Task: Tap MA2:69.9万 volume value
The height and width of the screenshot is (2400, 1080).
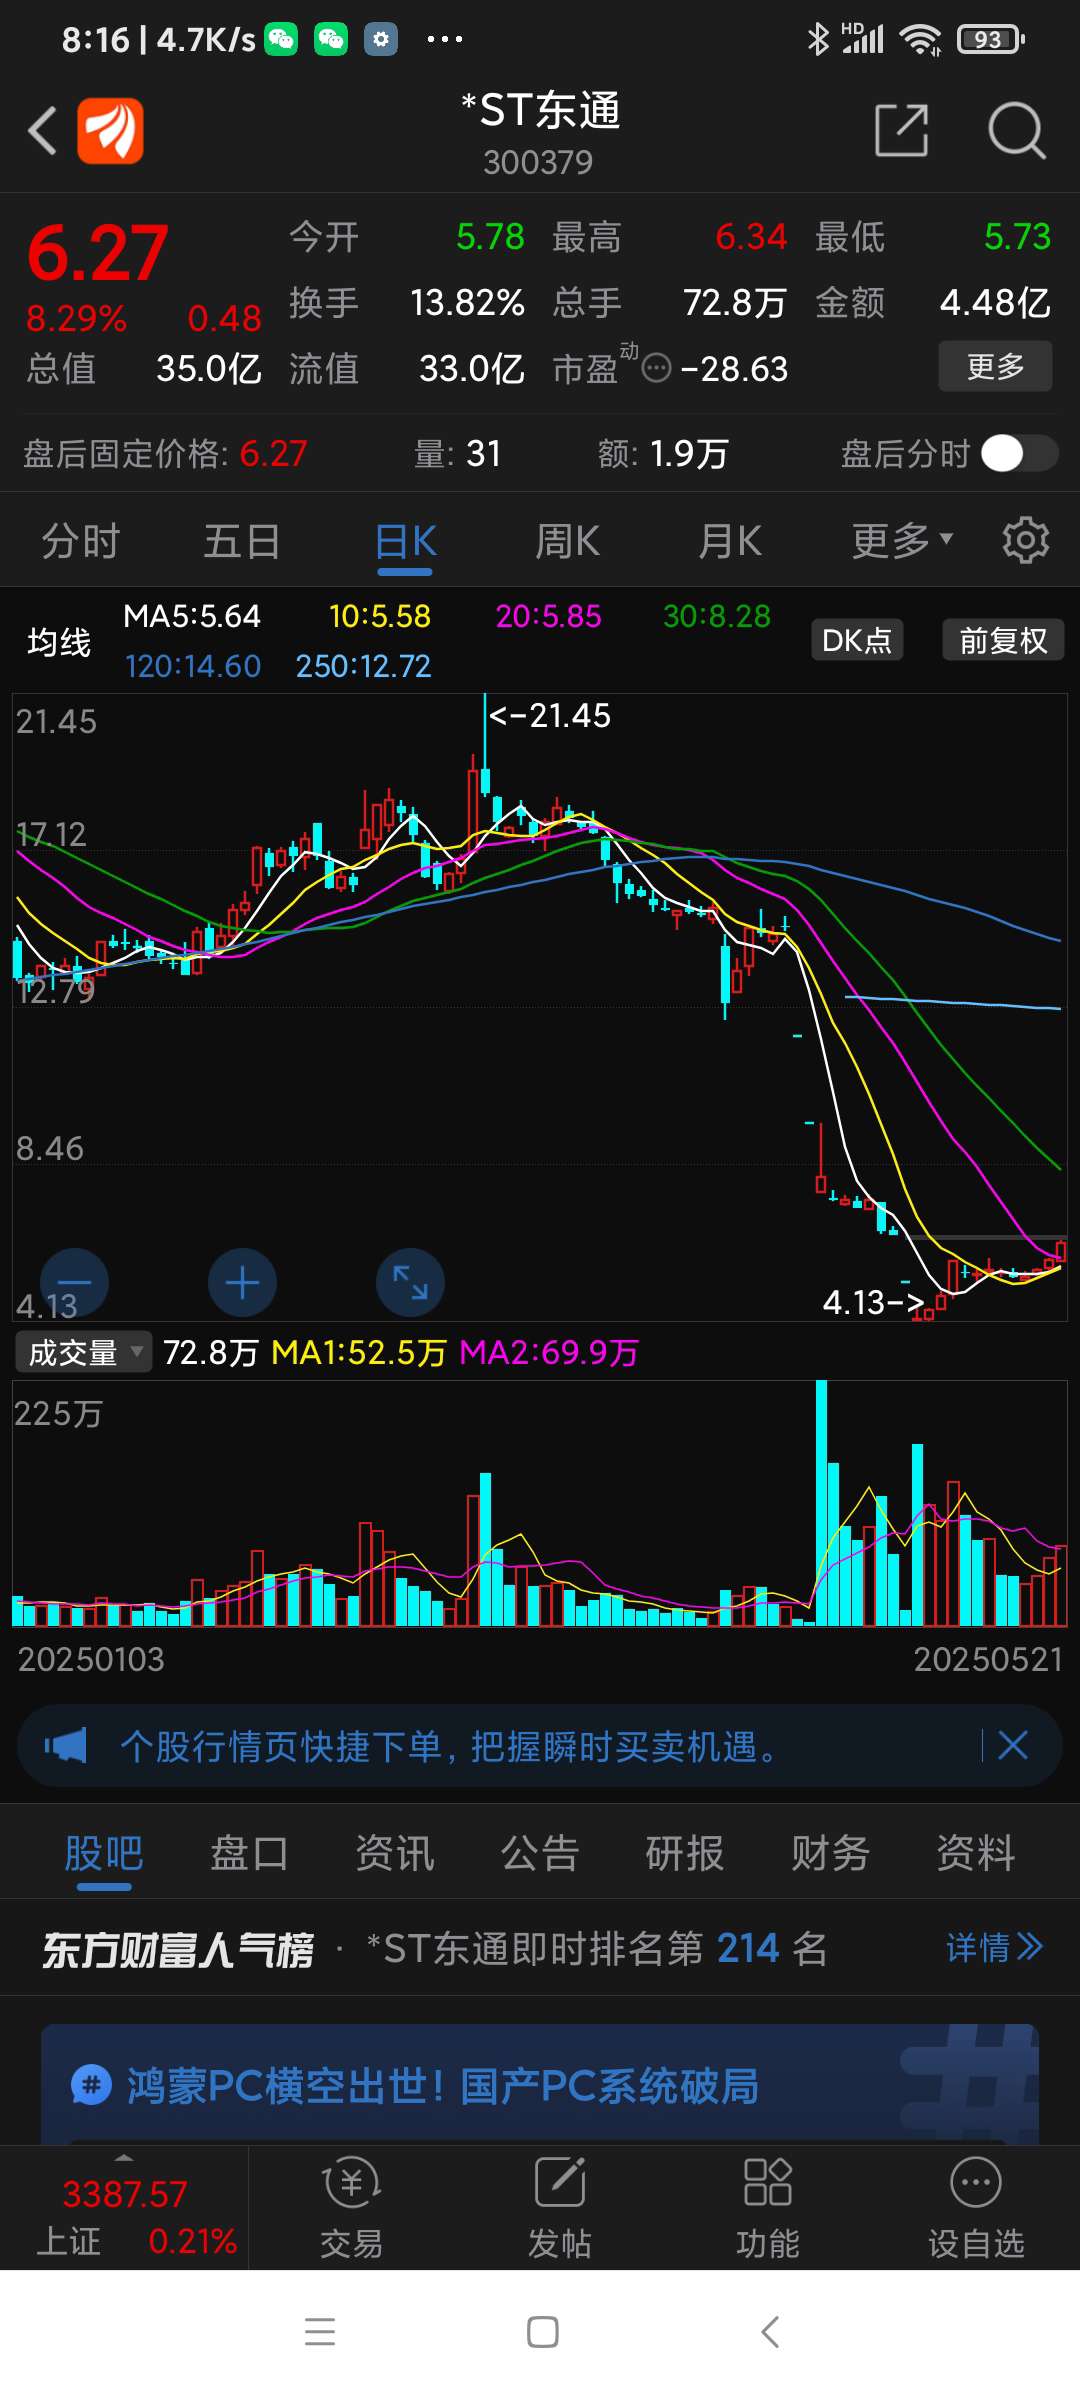Action: click(x=549, y=1353)
